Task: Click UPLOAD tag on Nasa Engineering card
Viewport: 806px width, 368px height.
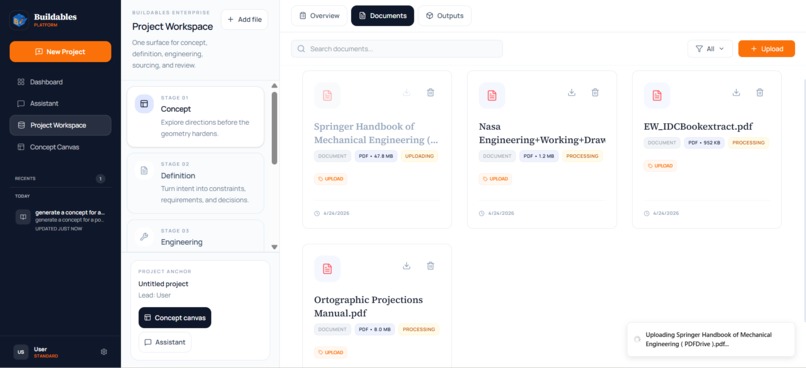Action: coord(496,179)
